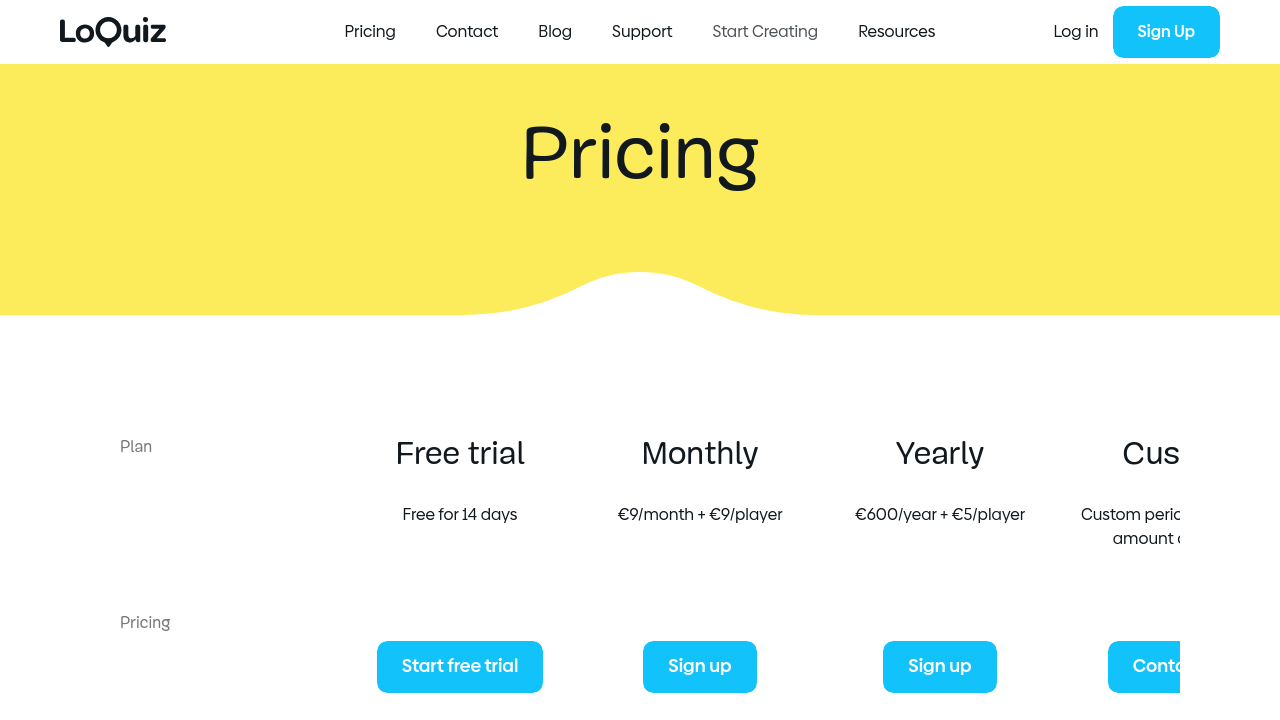The width and height of the screenshot is (1280, 720).
Task: Sign up for the Monthly plan
Action: click(700, 667)
